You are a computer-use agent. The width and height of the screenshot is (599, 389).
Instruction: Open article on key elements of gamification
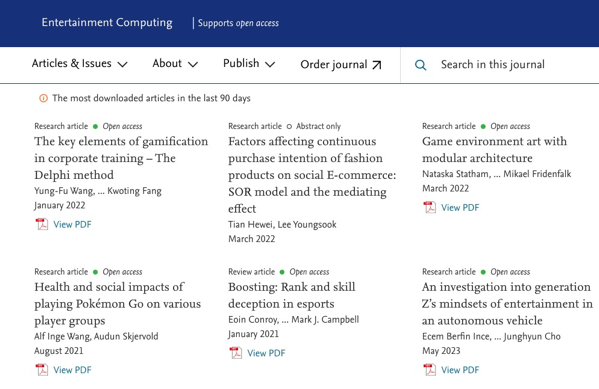click(121, 158)
